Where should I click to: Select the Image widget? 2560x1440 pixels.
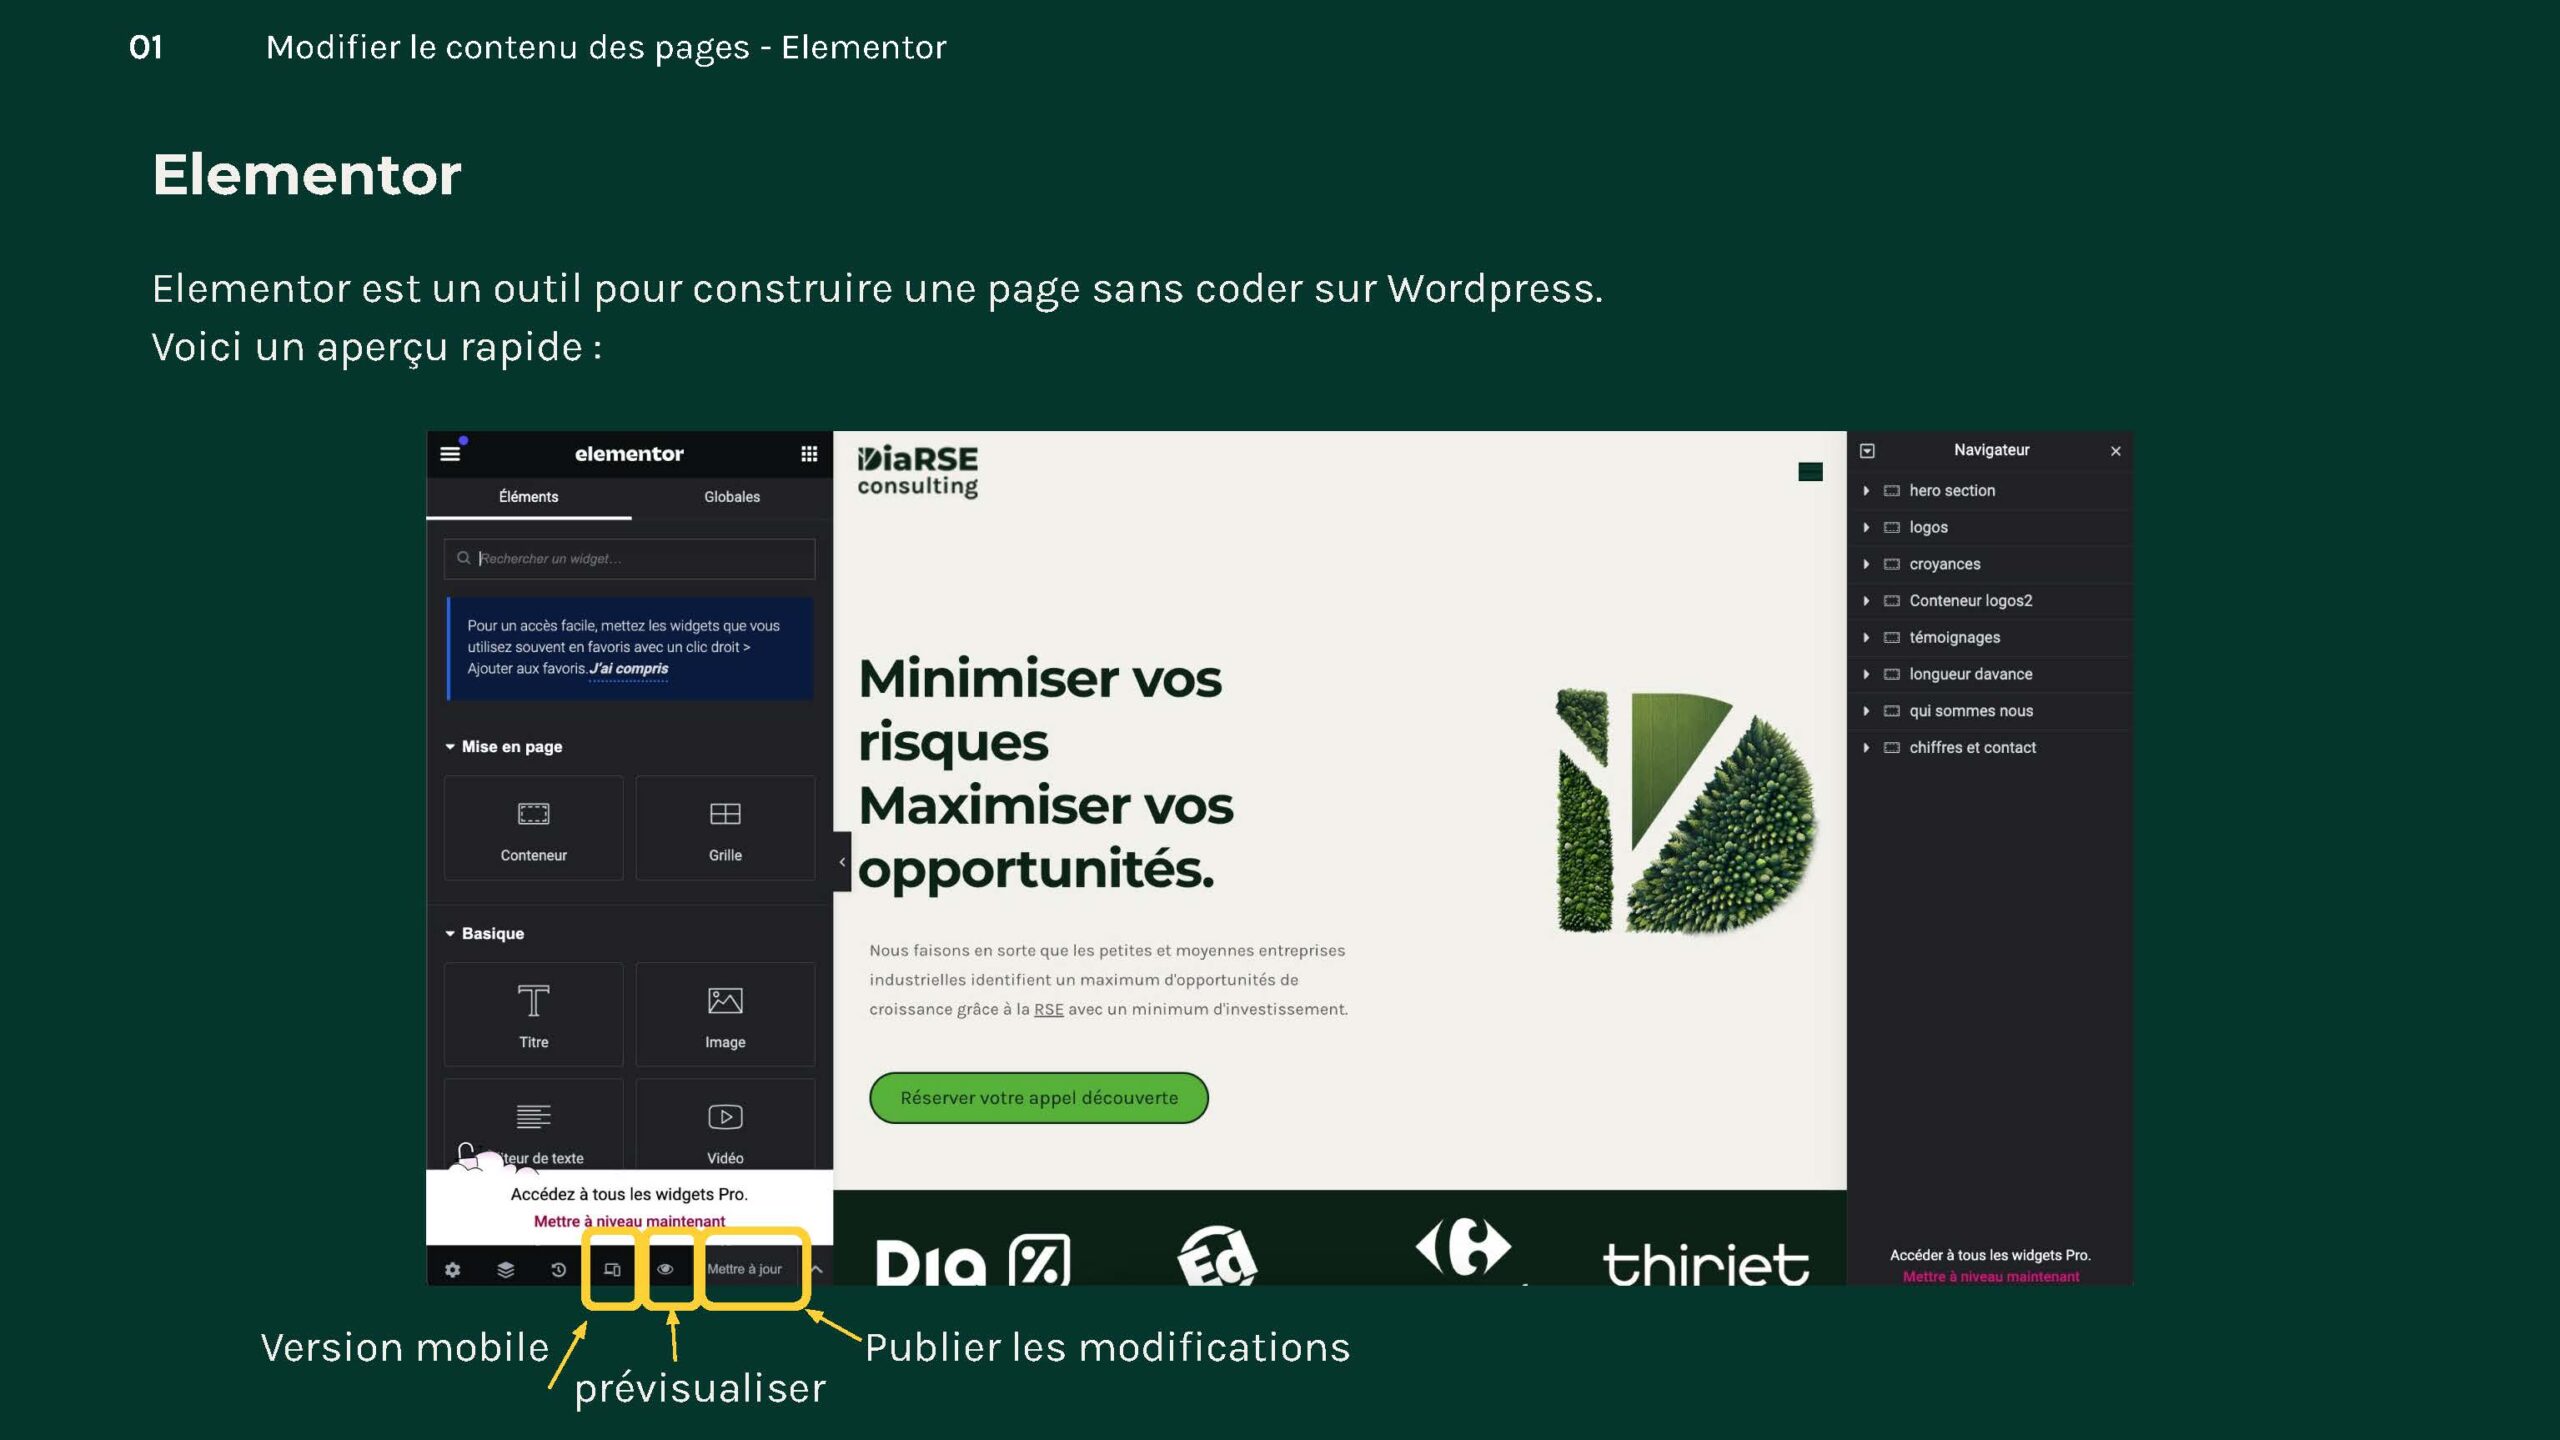coord(725,1015)
